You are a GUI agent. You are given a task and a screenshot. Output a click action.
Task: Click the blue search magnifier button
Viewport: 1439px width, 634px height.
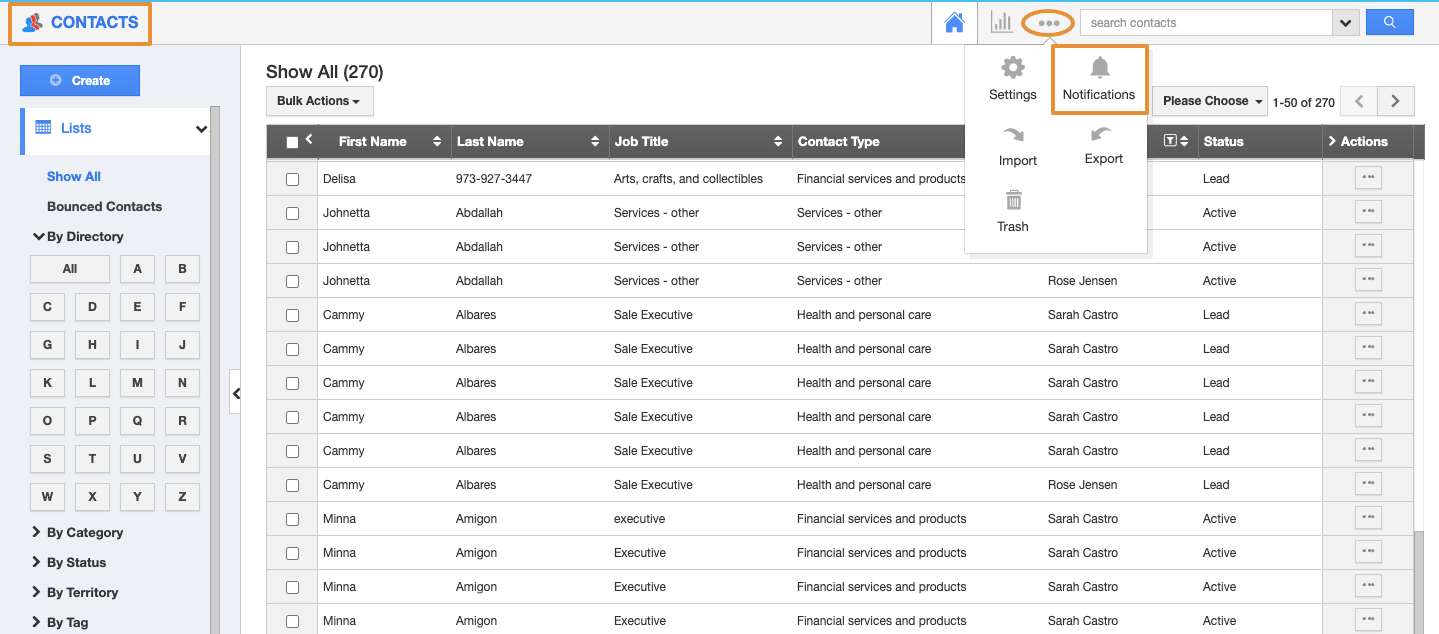coord(1389,22)
